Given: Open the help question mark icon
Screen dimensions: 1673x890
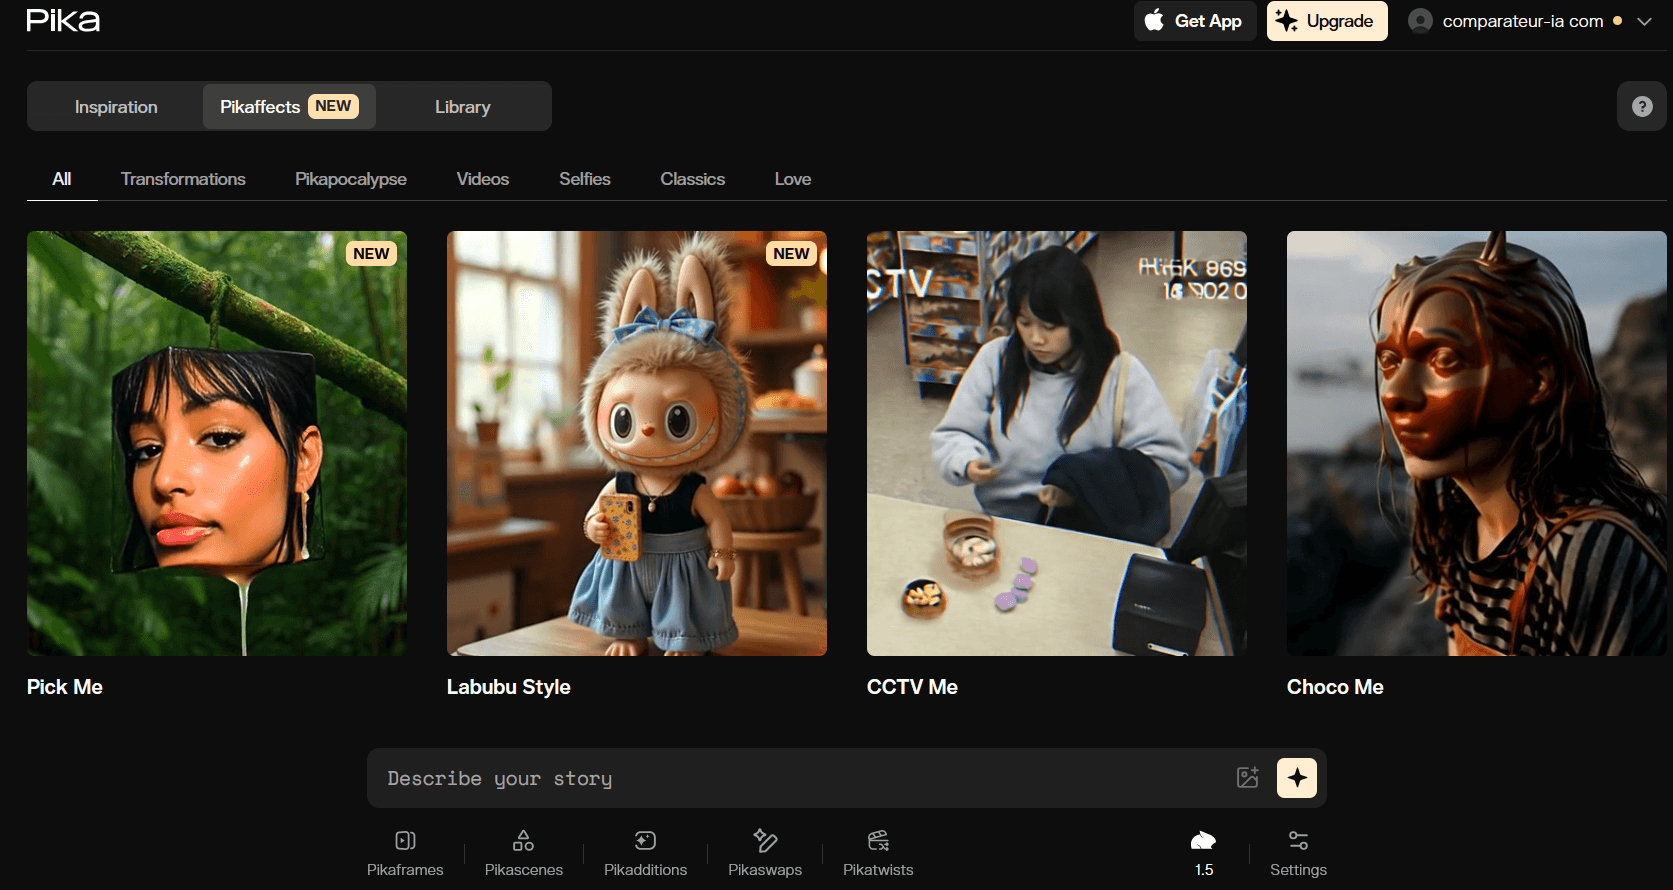Looking at the screenshot, I should coord(1641,107).
